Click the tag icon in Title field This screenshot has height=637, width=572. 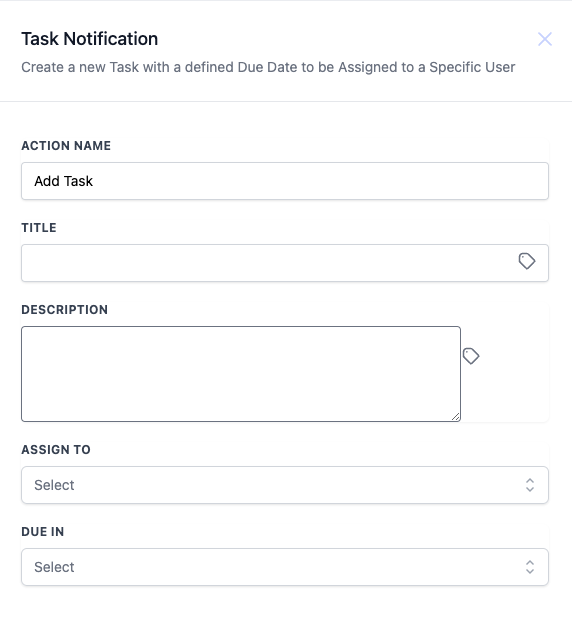click(526, 261)
